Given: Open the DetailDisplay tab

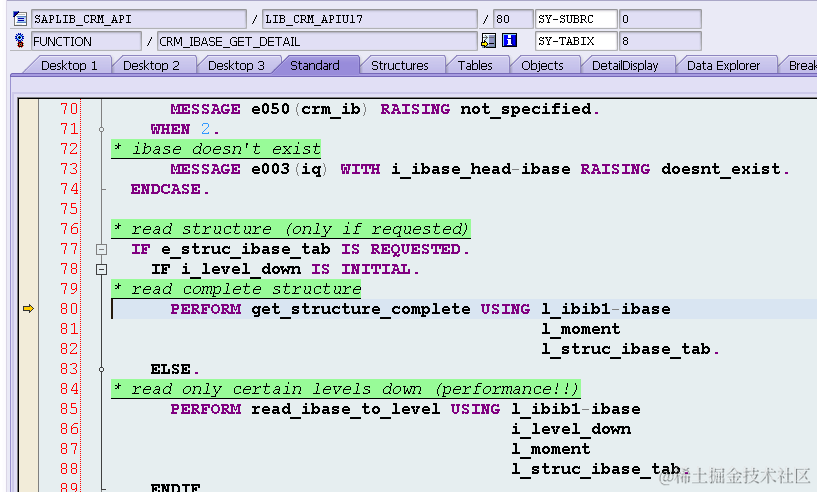Looking at the screenshot, I should [625, 65].
